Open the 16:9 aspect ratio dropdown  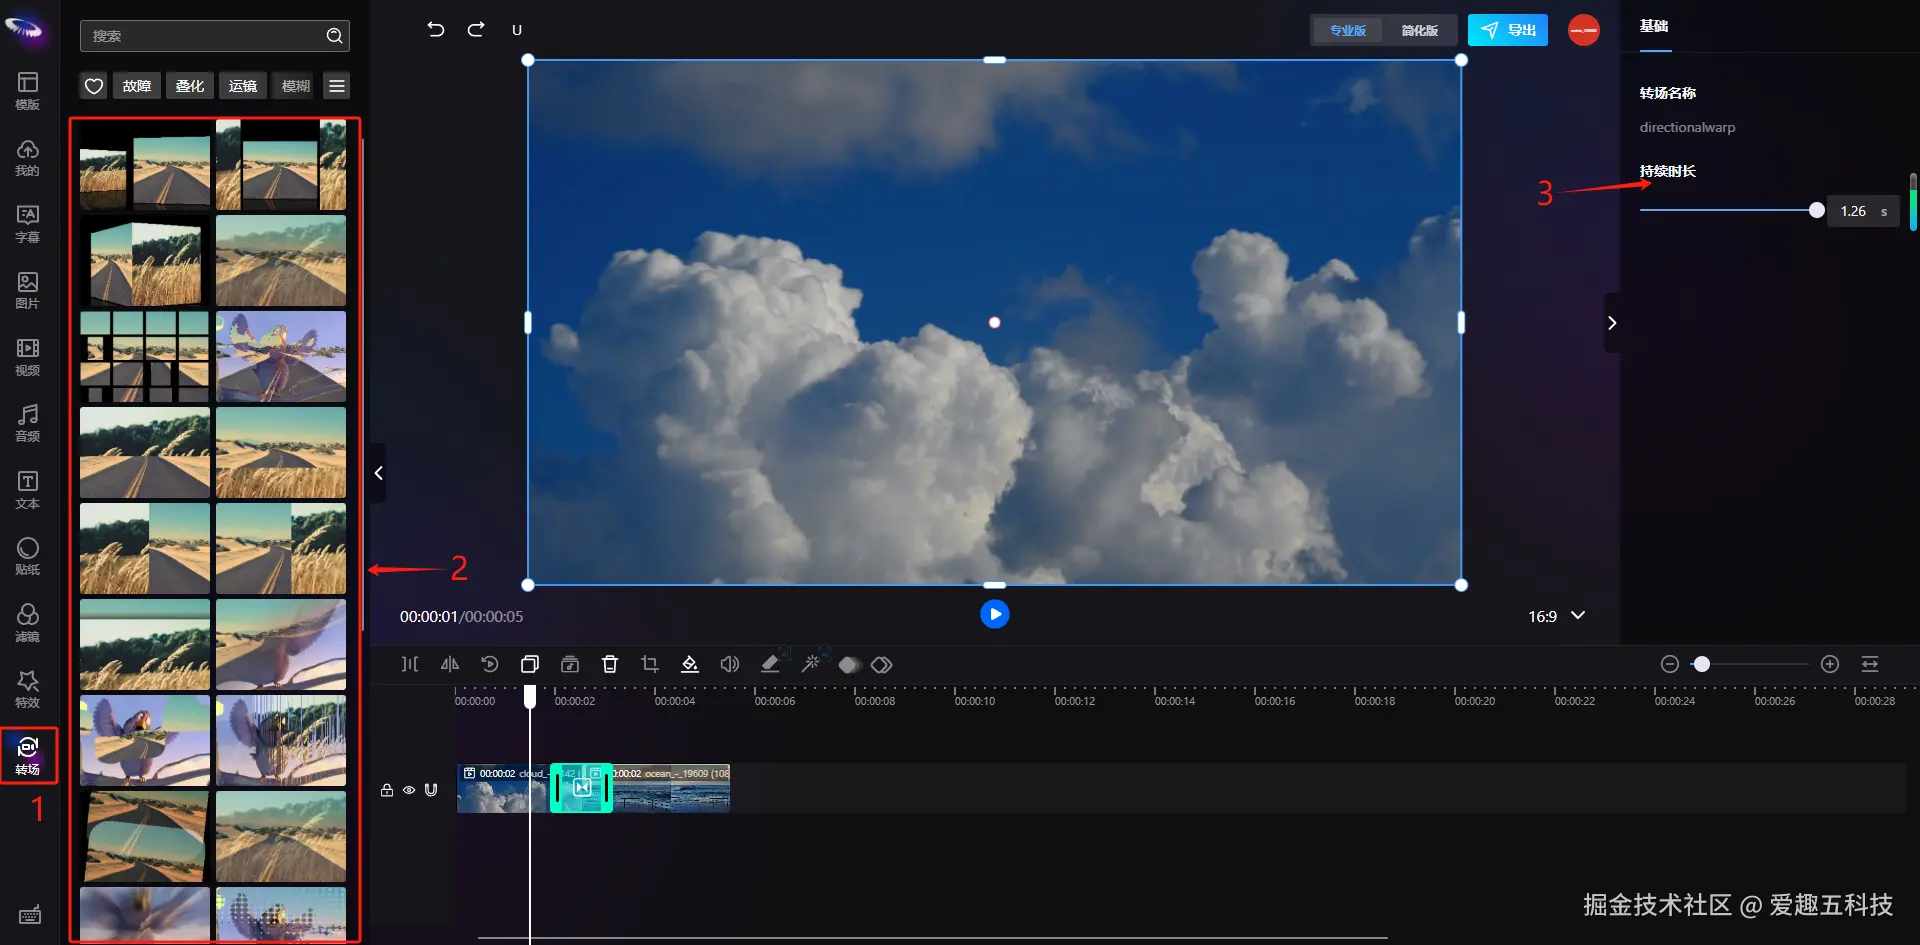[1556, 616]
